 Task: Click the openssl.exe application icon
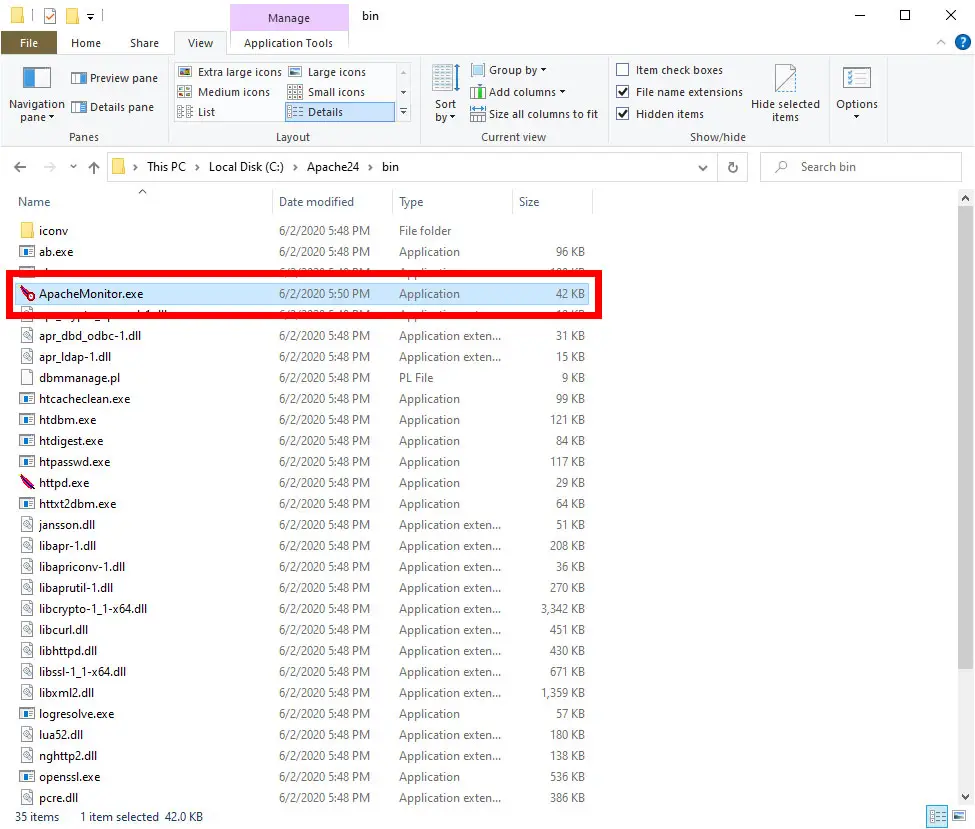coord(27,777)
